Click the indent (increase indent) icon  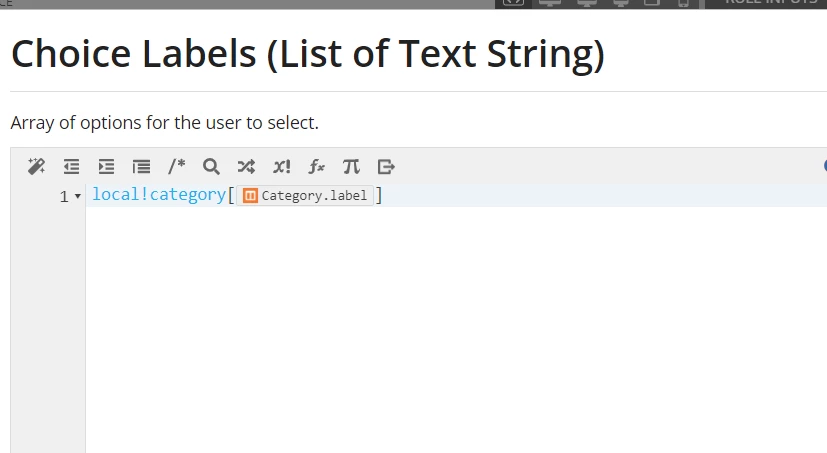pos(107,167)
